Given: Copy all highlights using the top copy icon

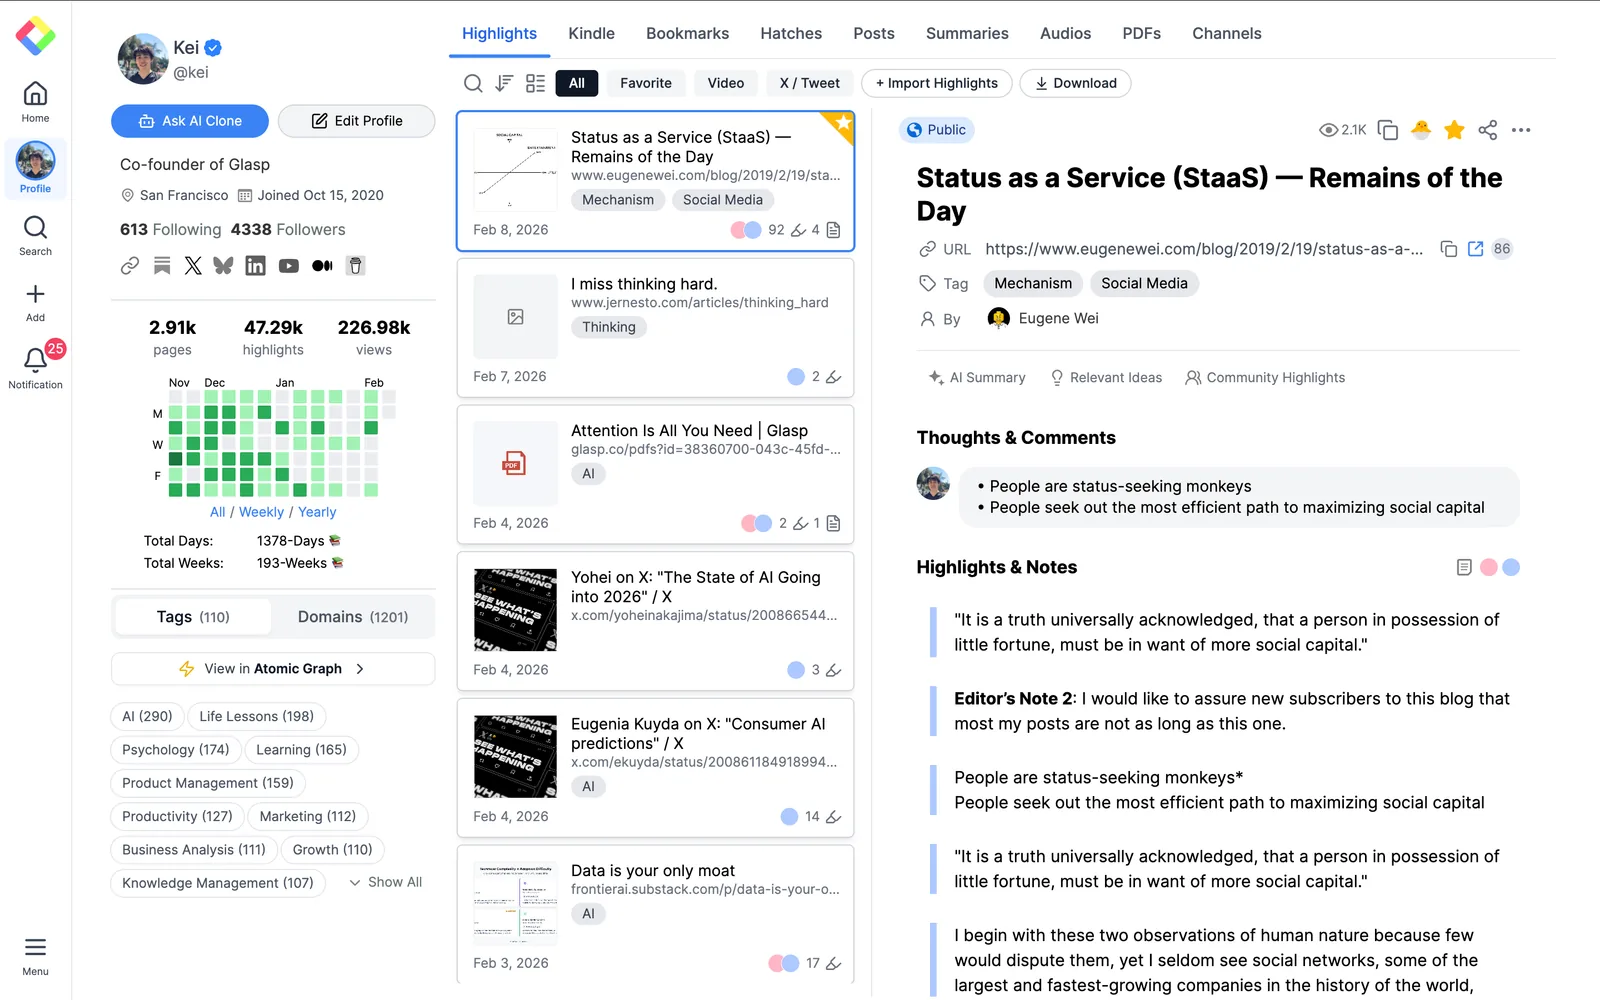Looking at the screenshot, I should [x=1388, y=130].
